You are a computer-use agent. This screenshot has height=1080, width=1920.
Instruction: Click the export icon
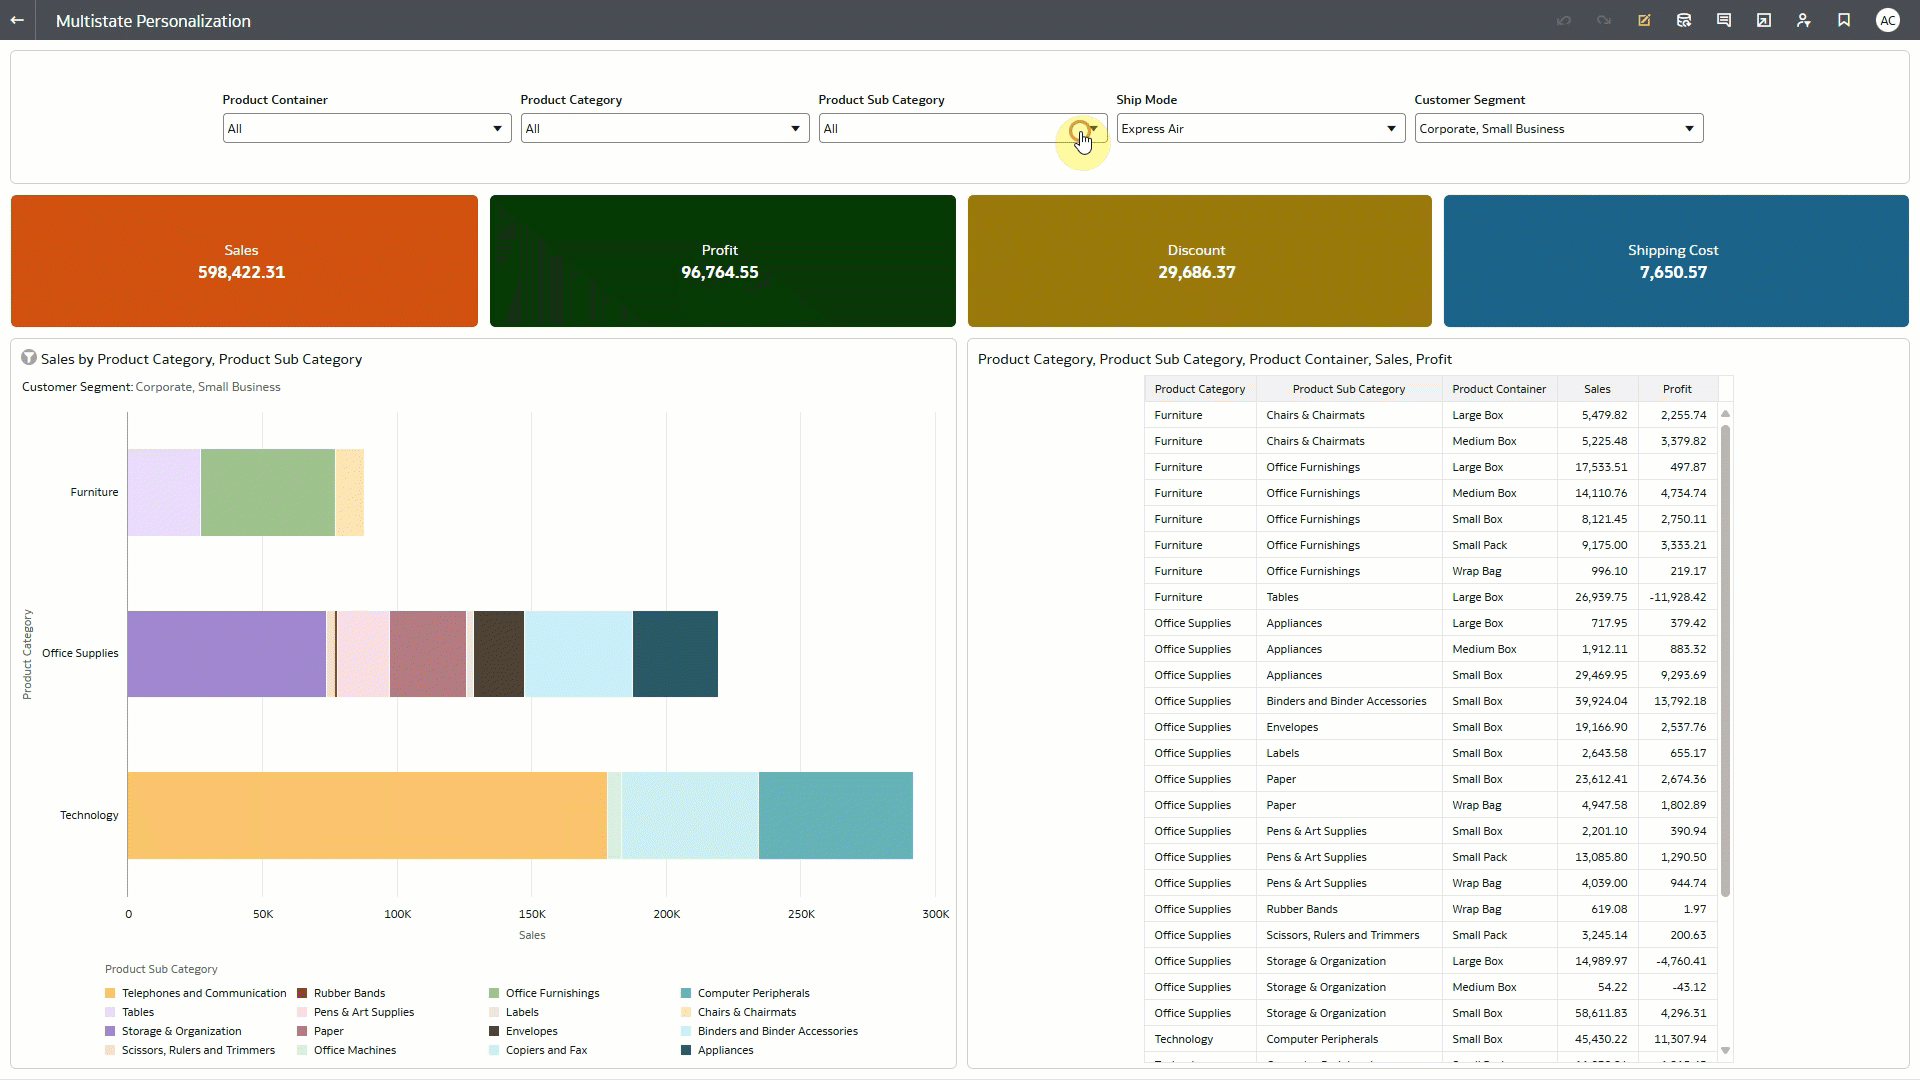[x=1764, y=20]
